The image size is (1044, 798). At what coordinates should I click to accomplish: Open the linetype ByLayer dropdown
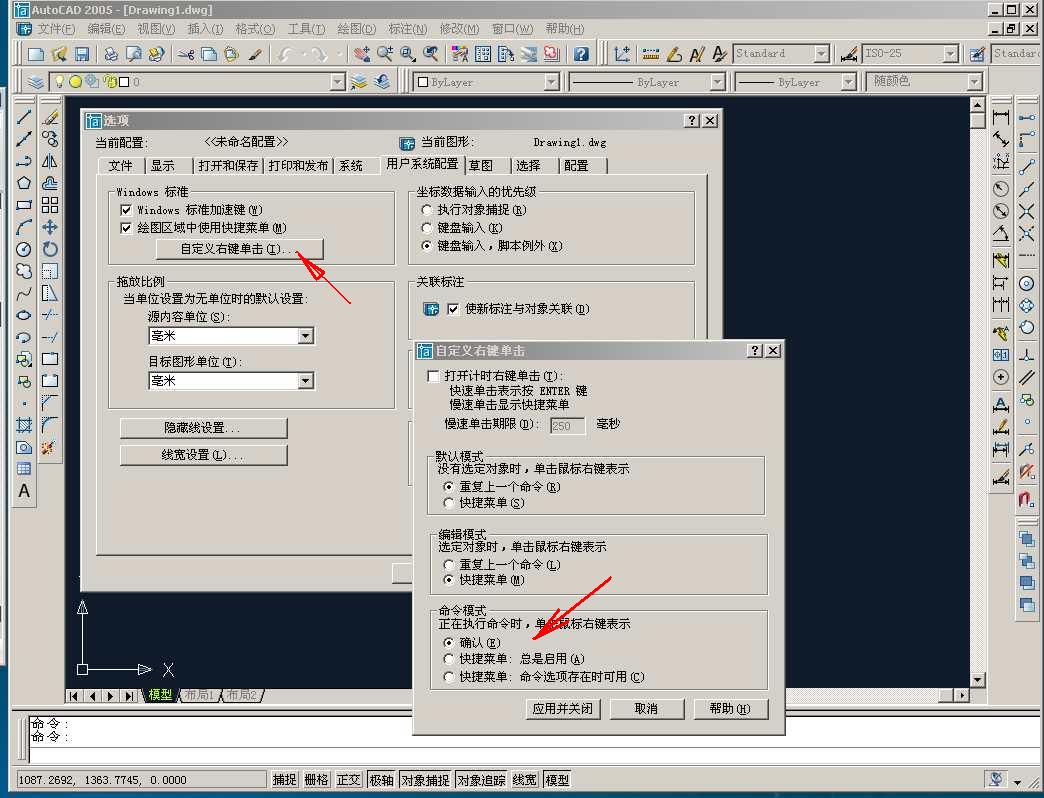click(717, 82)
